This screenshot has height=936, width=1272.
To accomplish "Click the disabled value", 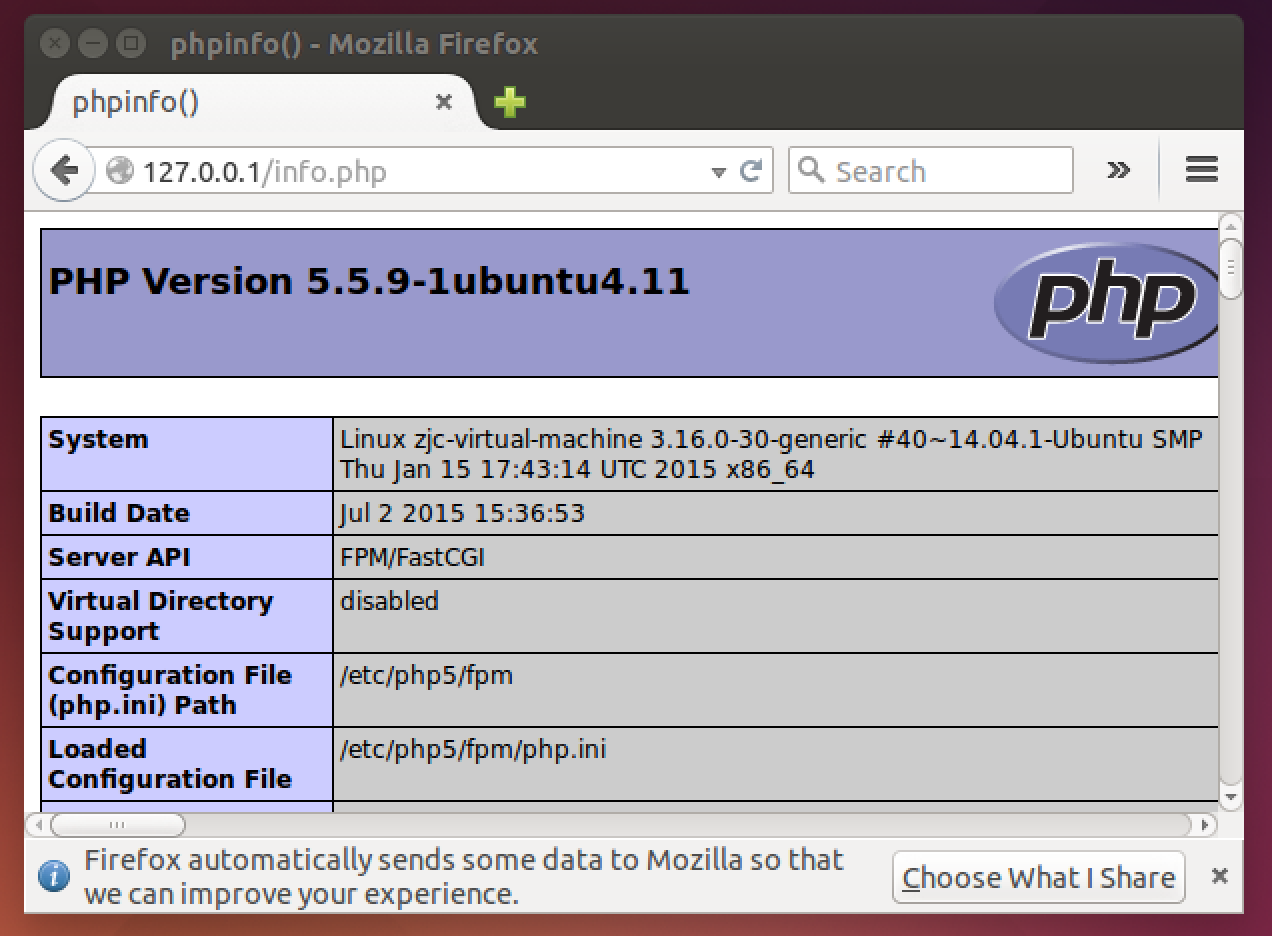I will [x=389, y=601].
